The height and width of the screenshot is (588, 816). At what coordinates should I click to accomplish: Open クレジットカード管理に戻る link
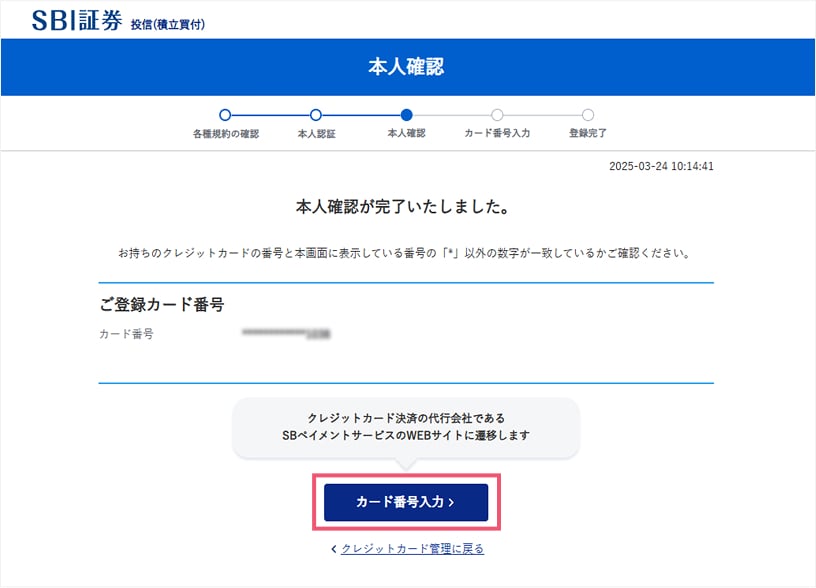click(x=412, y=547)
